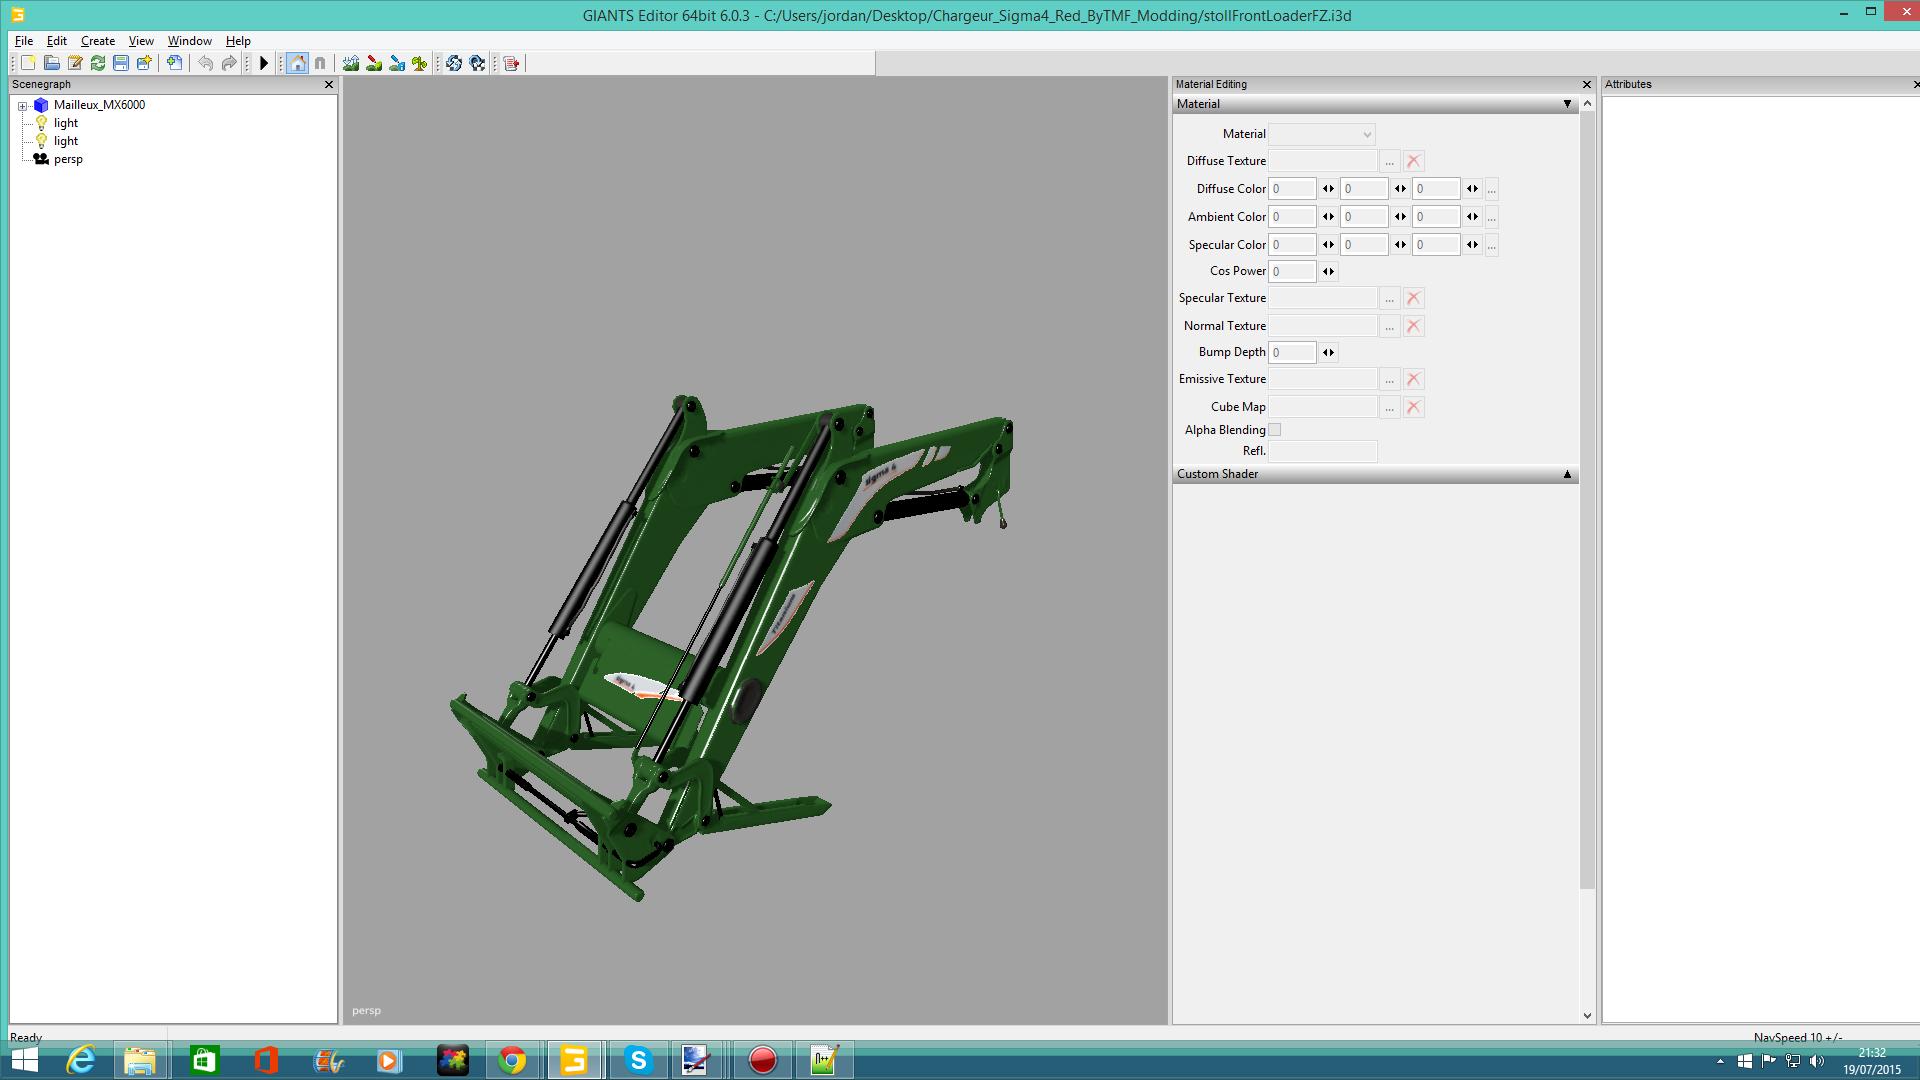Image resolution: width=1920 pixels, height=1080 pixels.
Task: Select the house Navigation mode icon
Action: [x=297, y=63]
